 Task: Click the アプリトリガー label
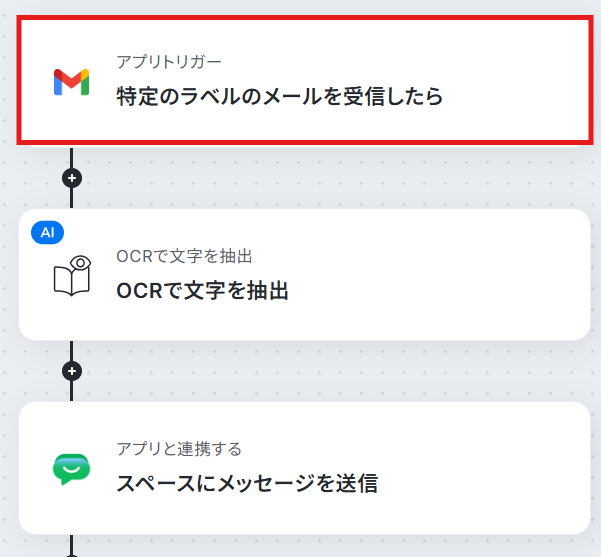coord(169,62)
